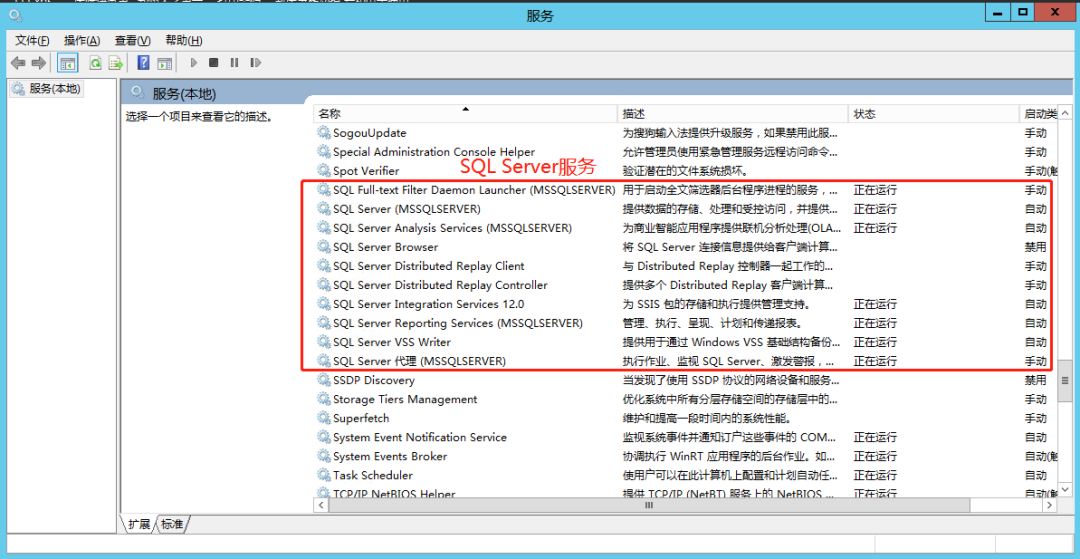Switch to the 扩展 tab
Image resolution: width=1080 pixels, height=559 pixels.
coord(139,524)
